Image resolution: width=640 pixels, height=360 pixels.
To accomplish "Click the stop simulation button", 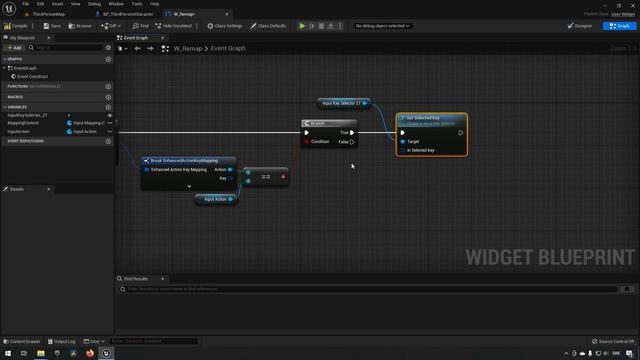I will (x=321, y=26).
